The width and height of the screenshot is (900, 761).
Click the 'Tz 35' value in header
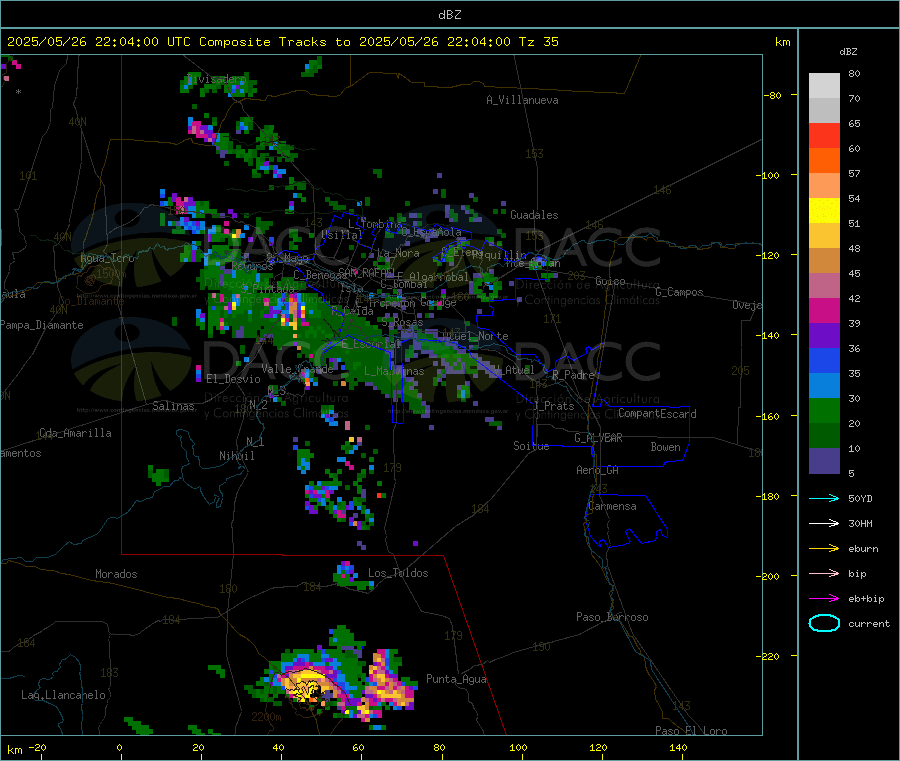click(x=538, y=42)
